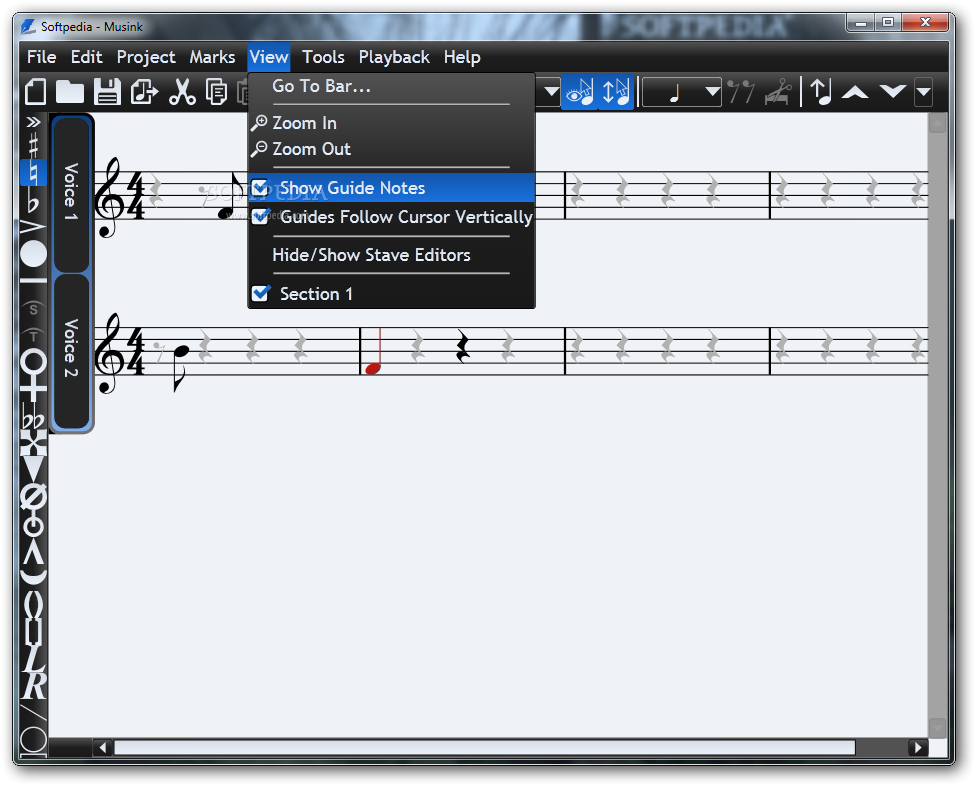The image size is (976, 786).
Task: Select the slur S tool
Action: [34, 309]
